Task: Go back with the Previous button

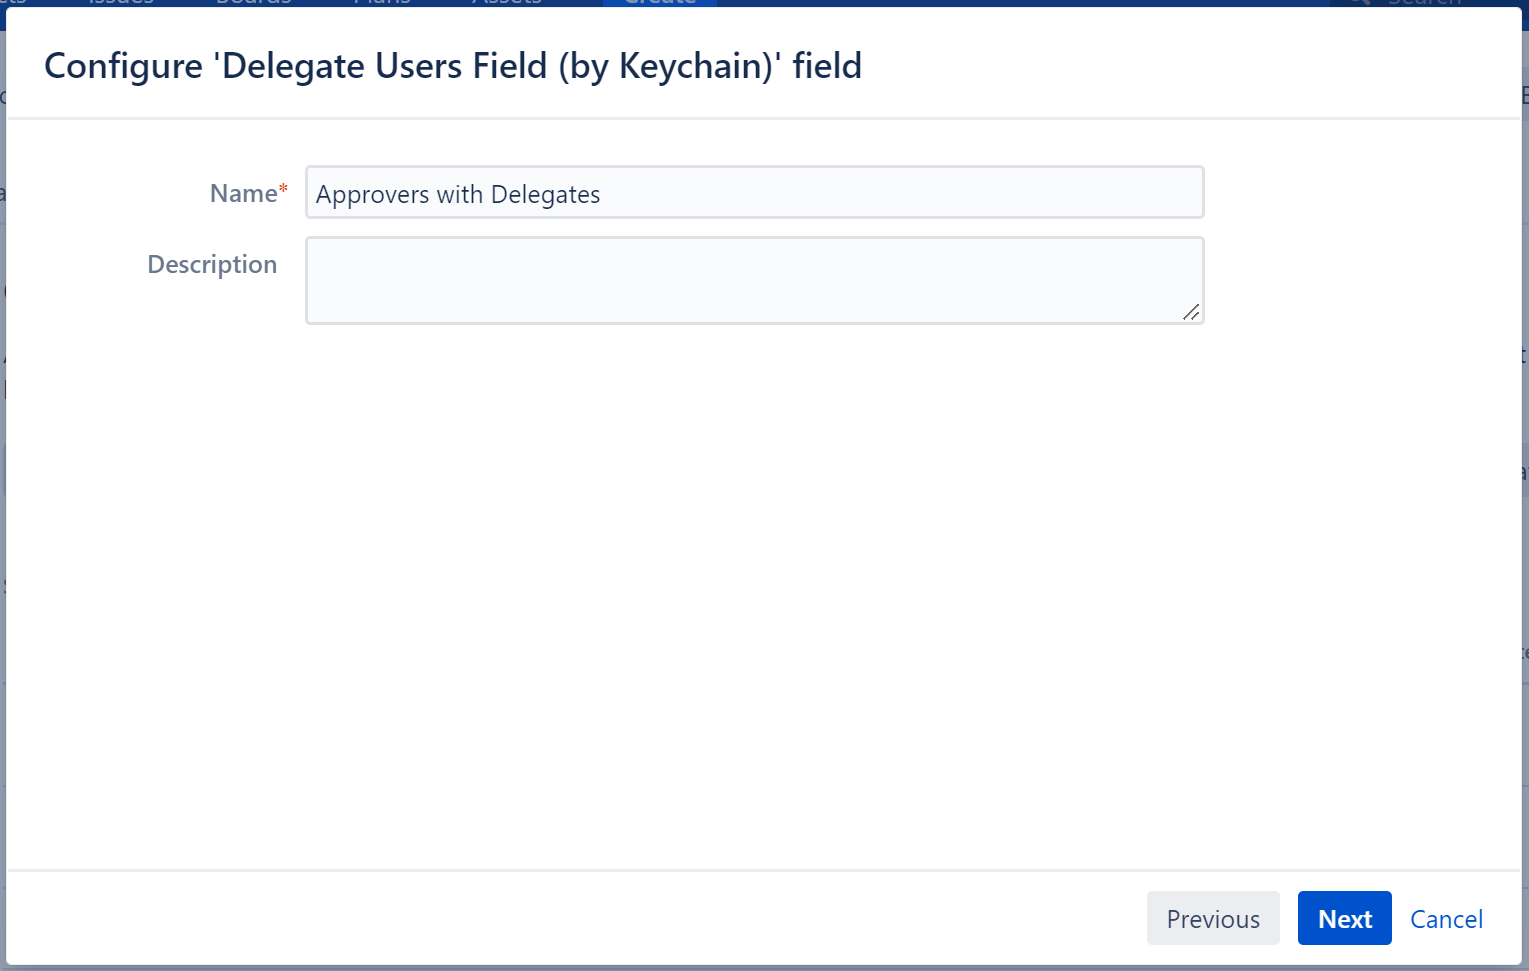Action: pos(1212,918)
